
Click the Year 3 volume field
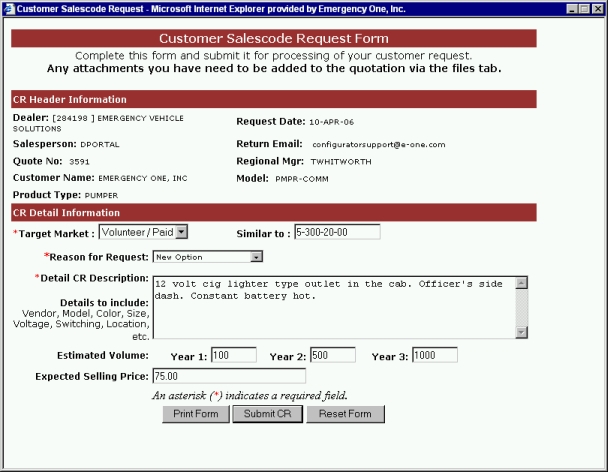[435, 355]
